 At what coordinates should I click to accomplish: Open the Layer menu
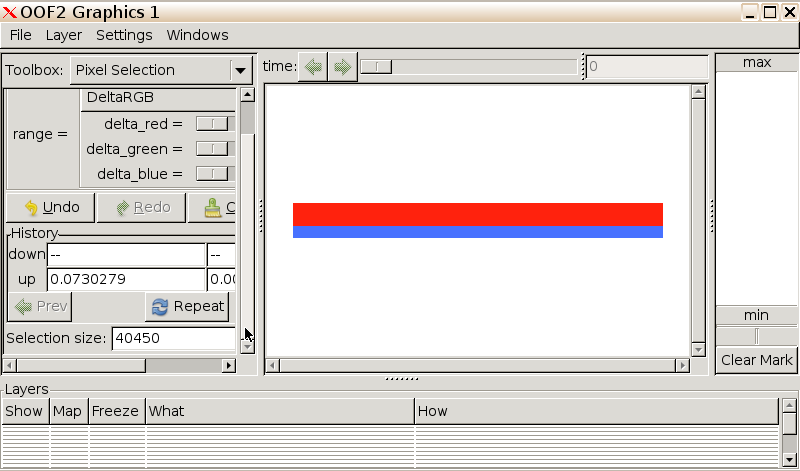coord(64,35)
